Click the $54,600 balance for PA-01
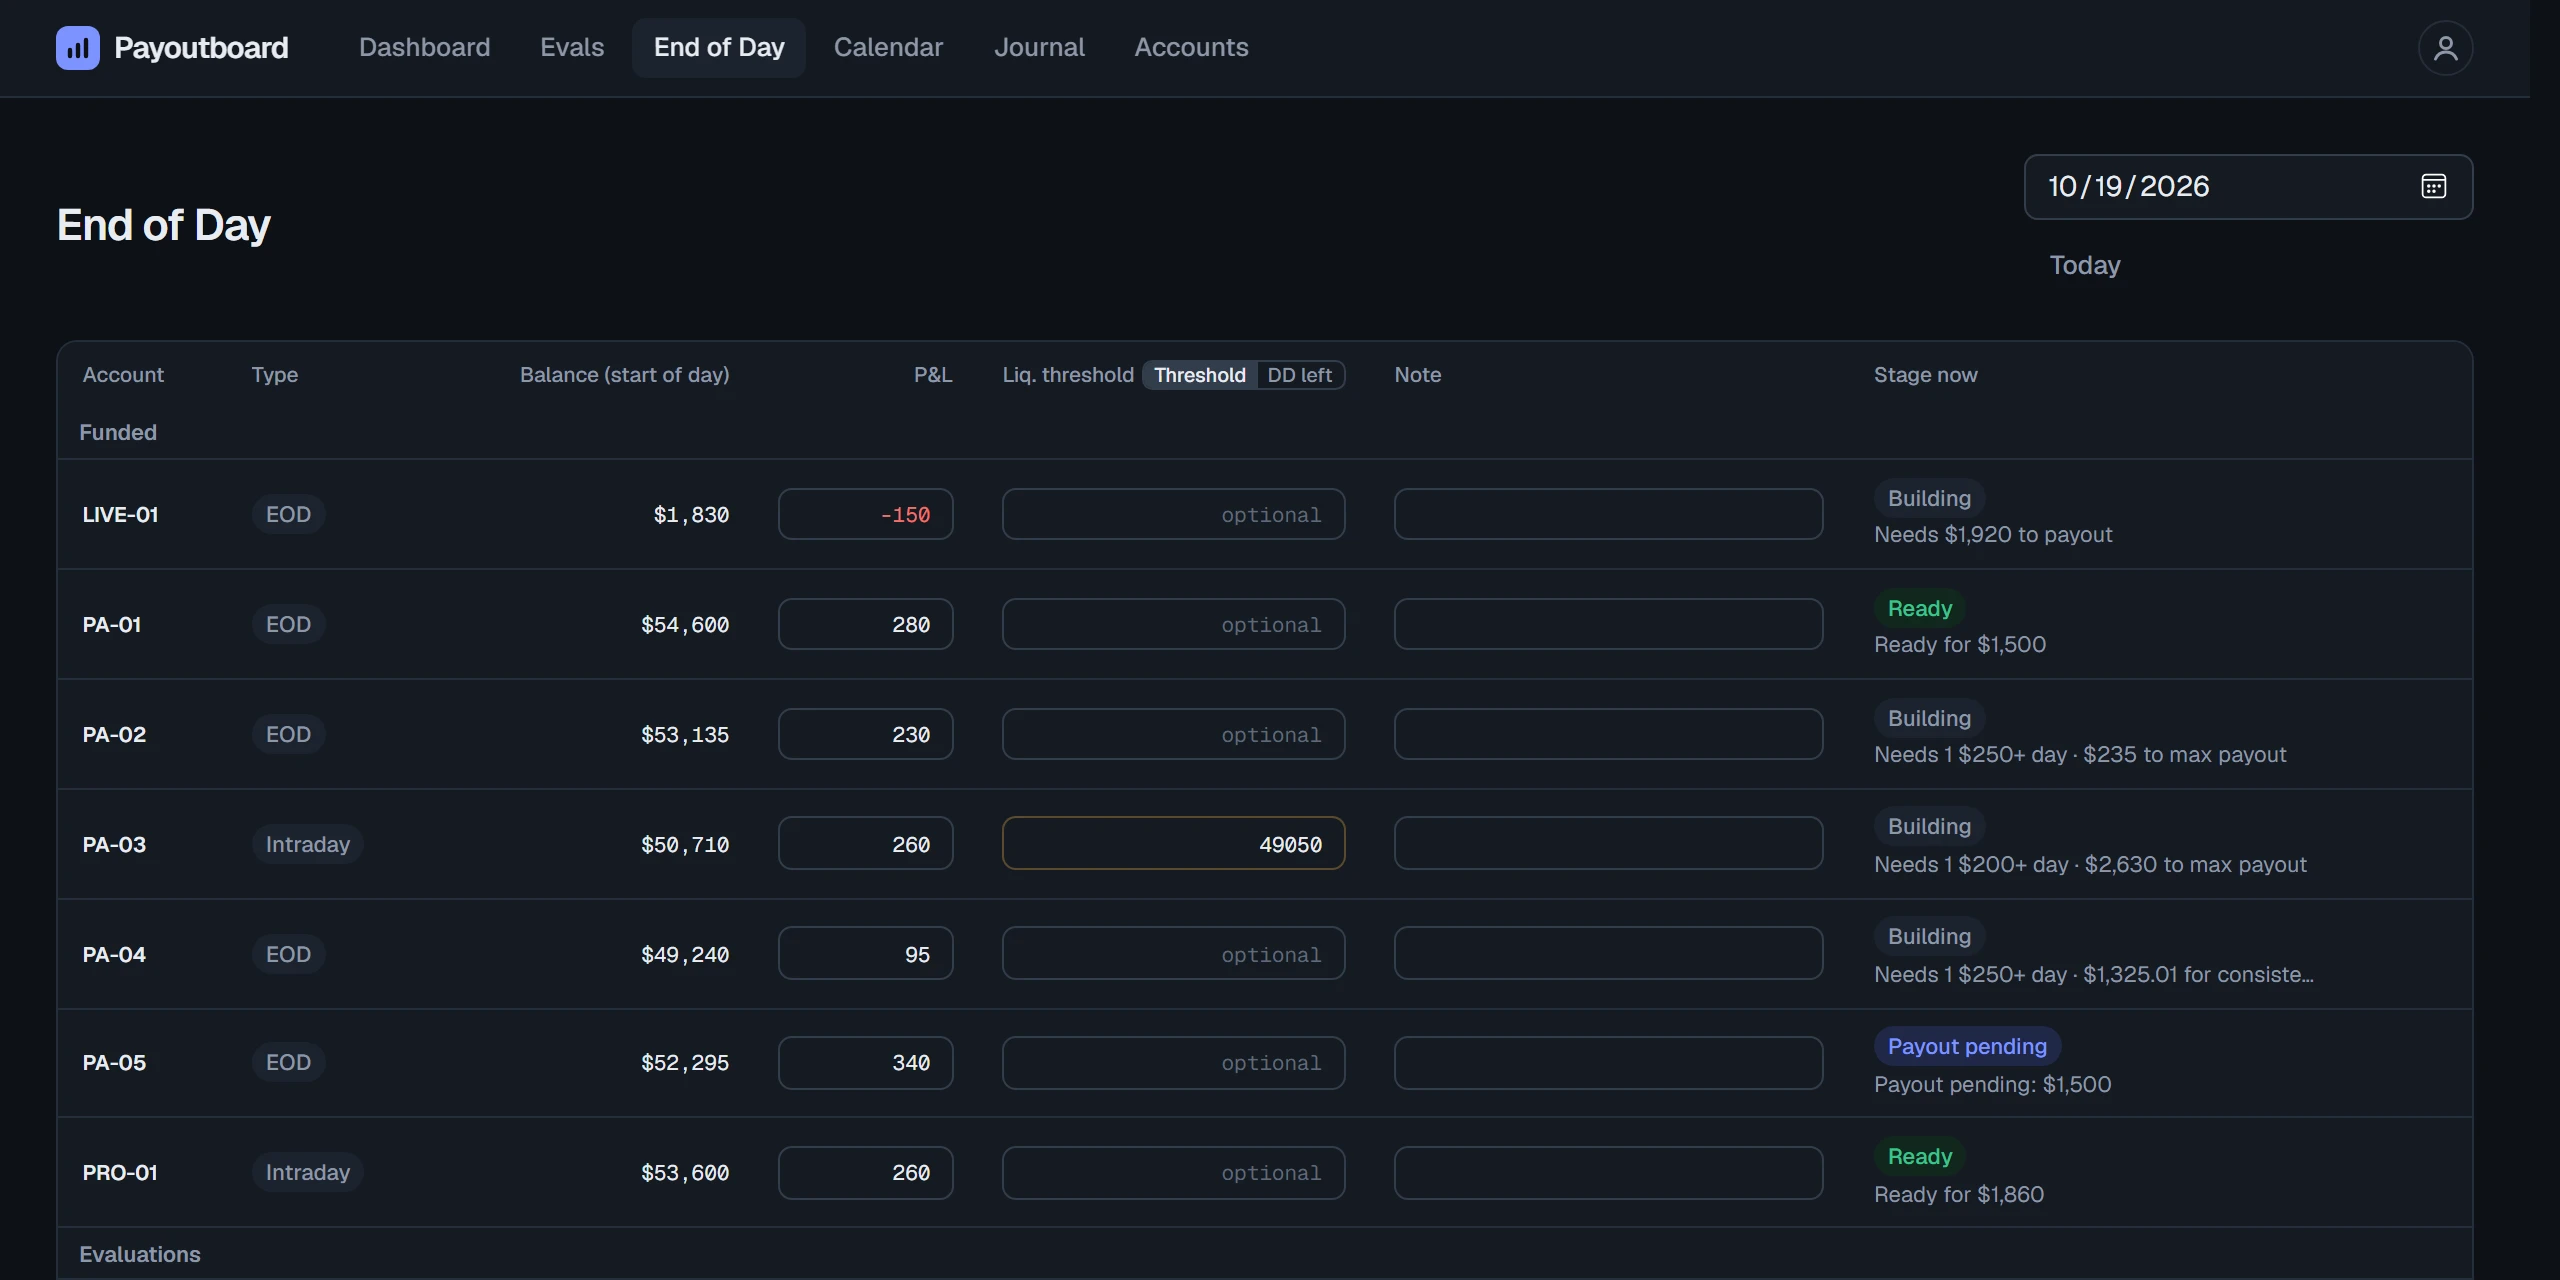Viewport: 2560px width, 1280px height. [685, 625]
